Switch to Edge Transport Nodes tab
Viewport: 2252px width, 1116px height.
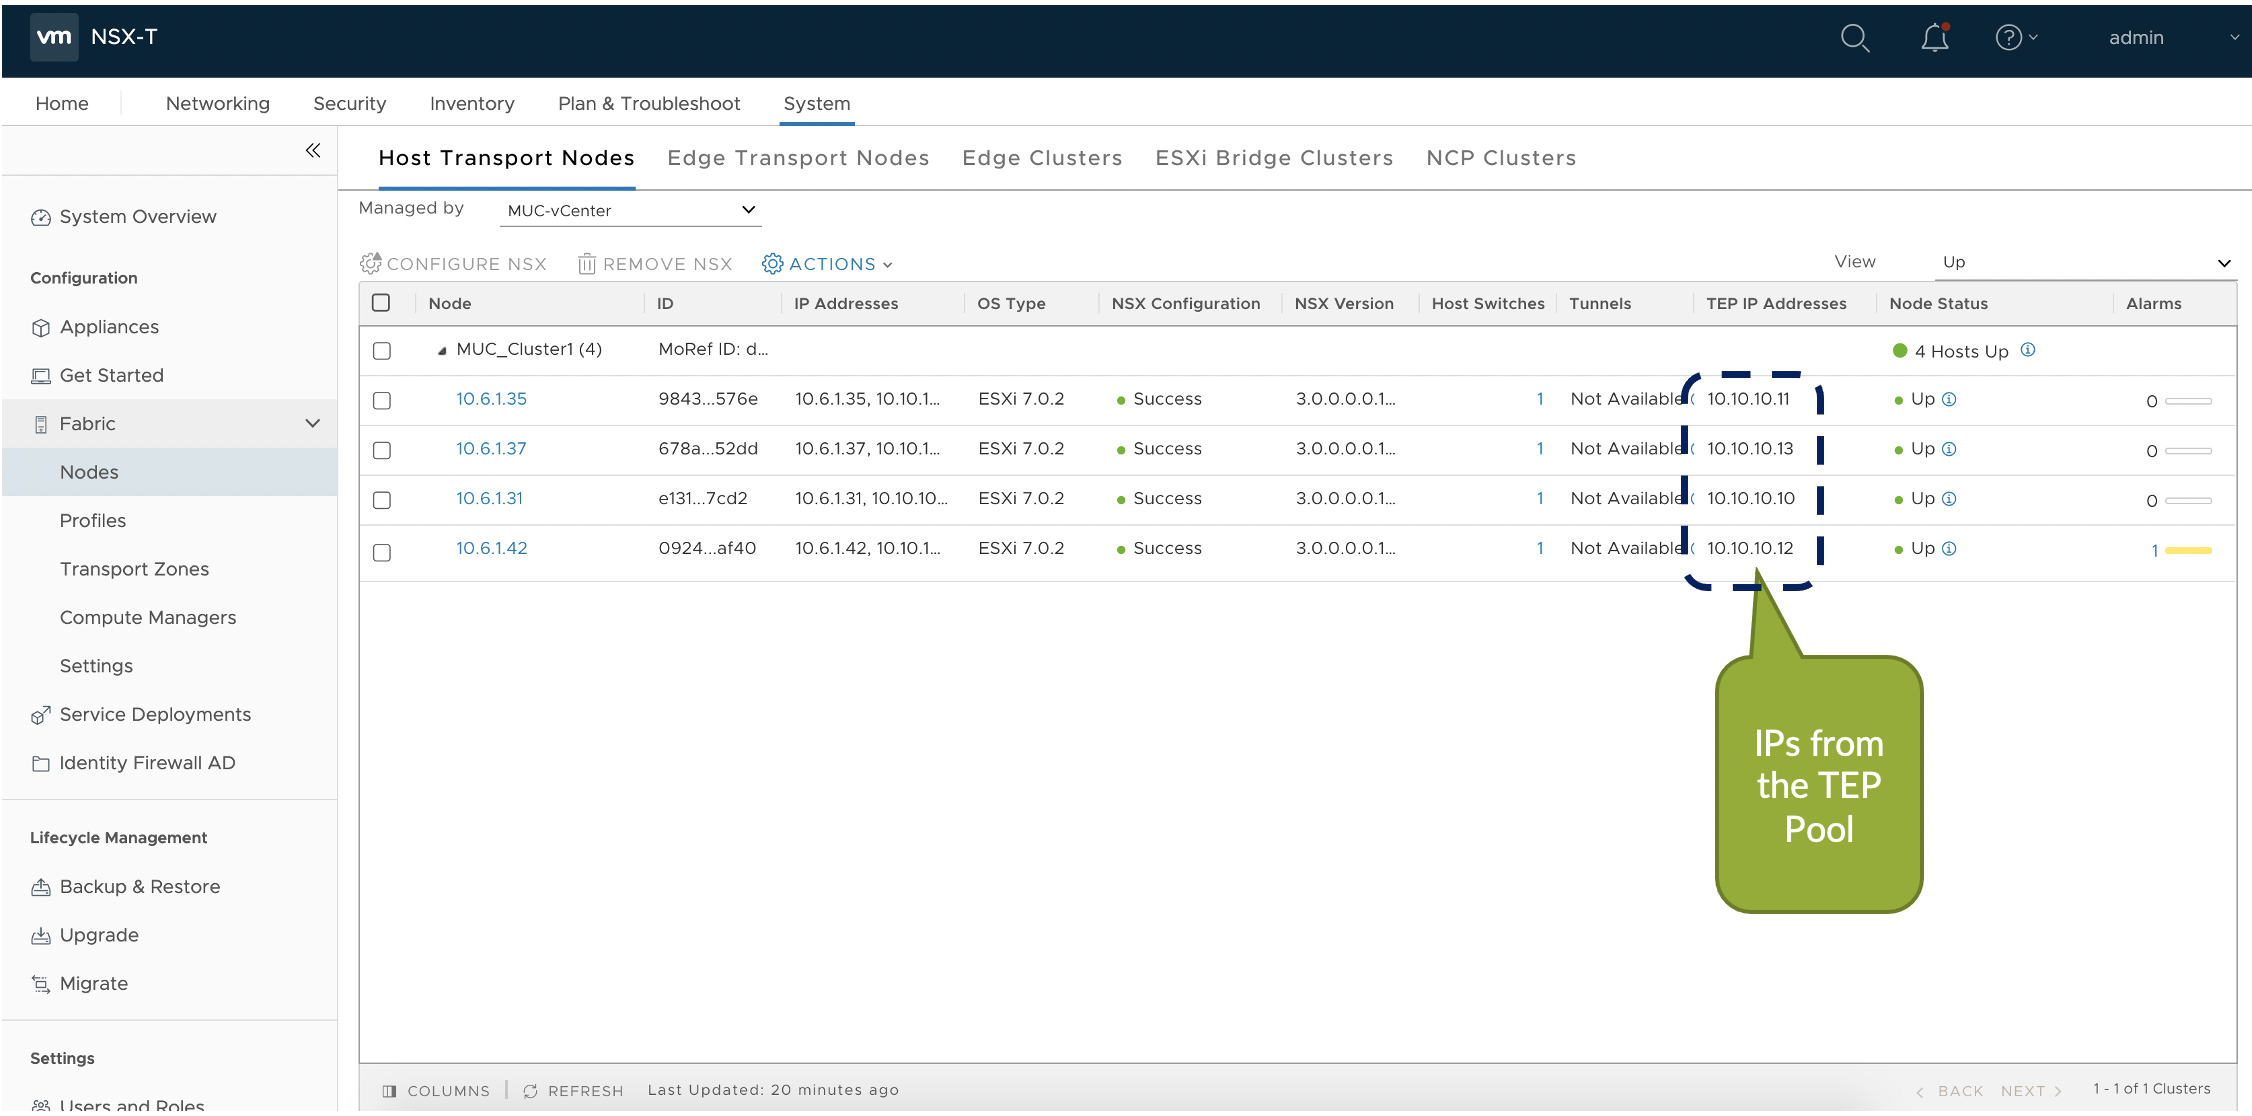click(798, 158)
